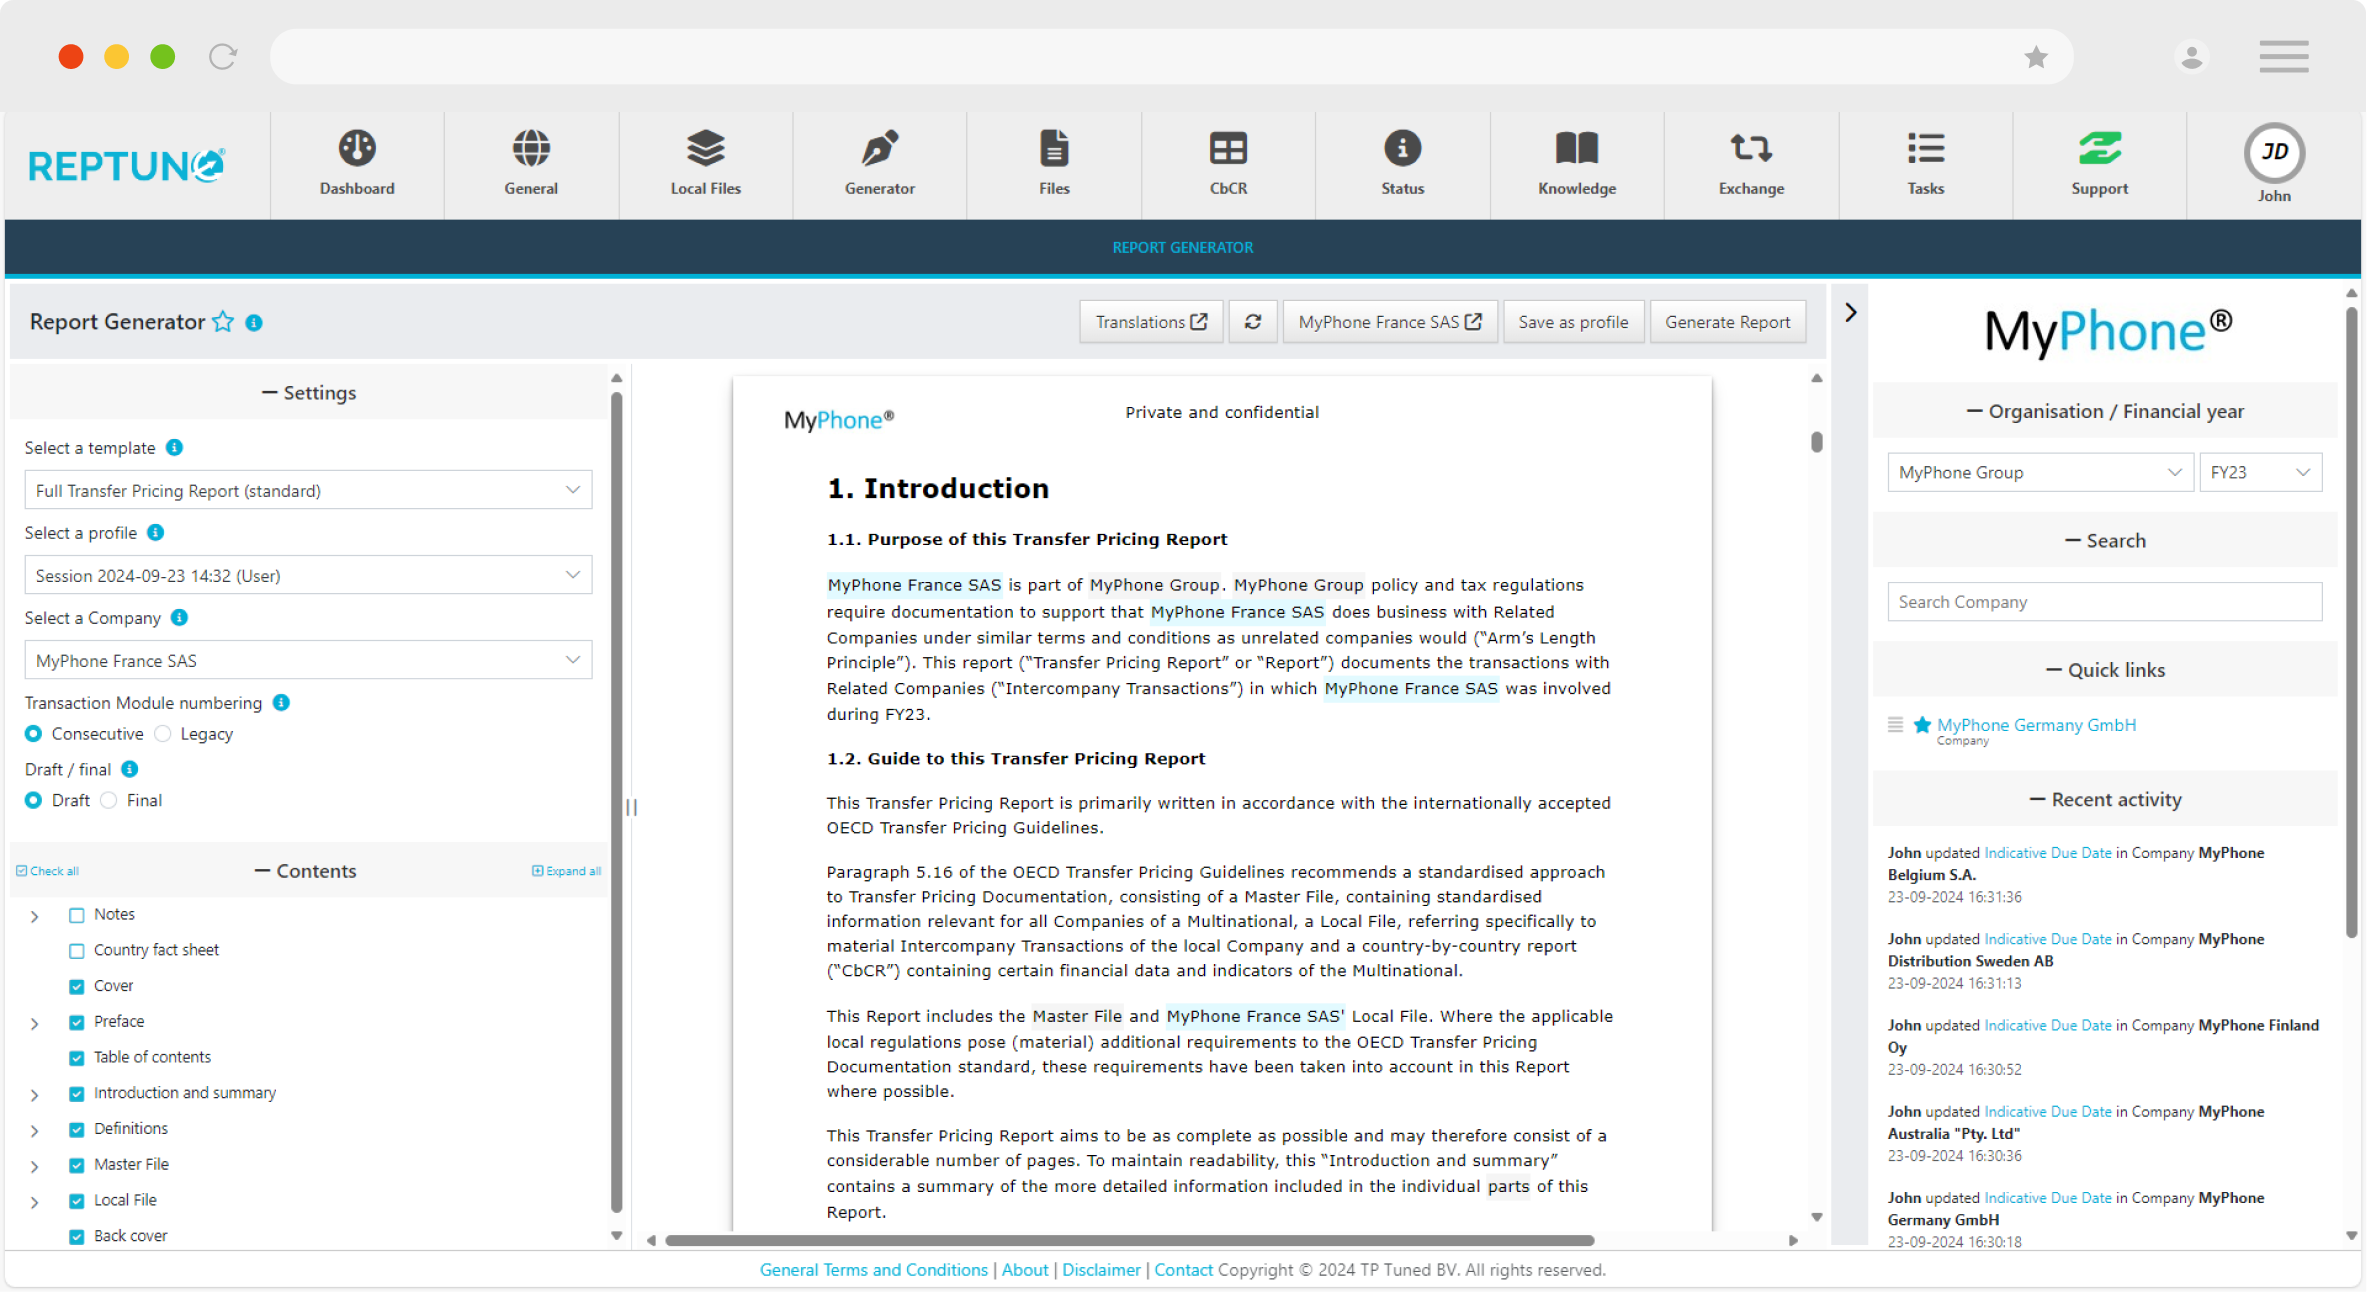
Task: Click the report preview horizontal scrollbar
Action: (1129, 1241)
